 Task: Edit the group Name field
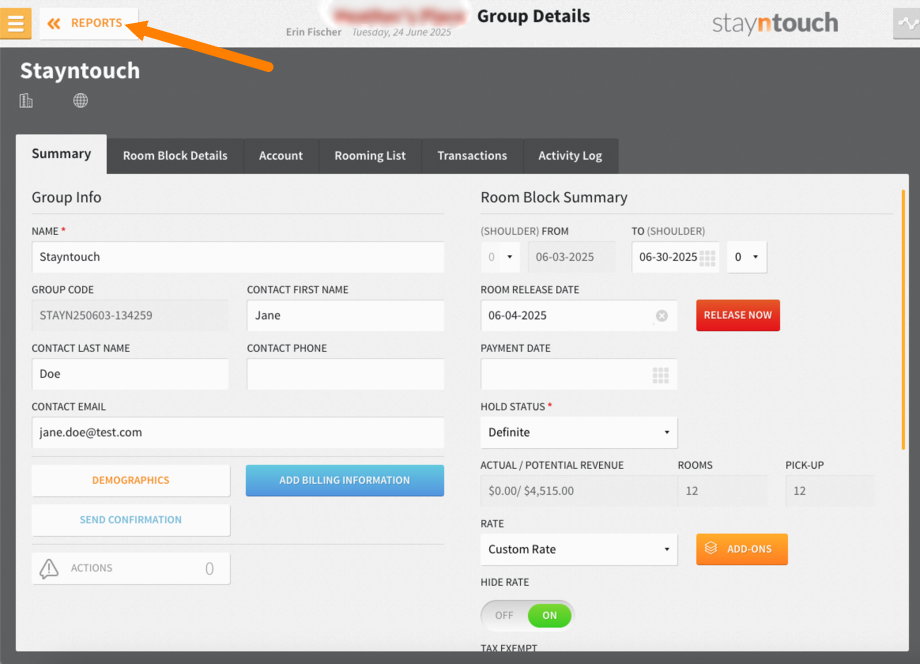(x=238, y=257)
